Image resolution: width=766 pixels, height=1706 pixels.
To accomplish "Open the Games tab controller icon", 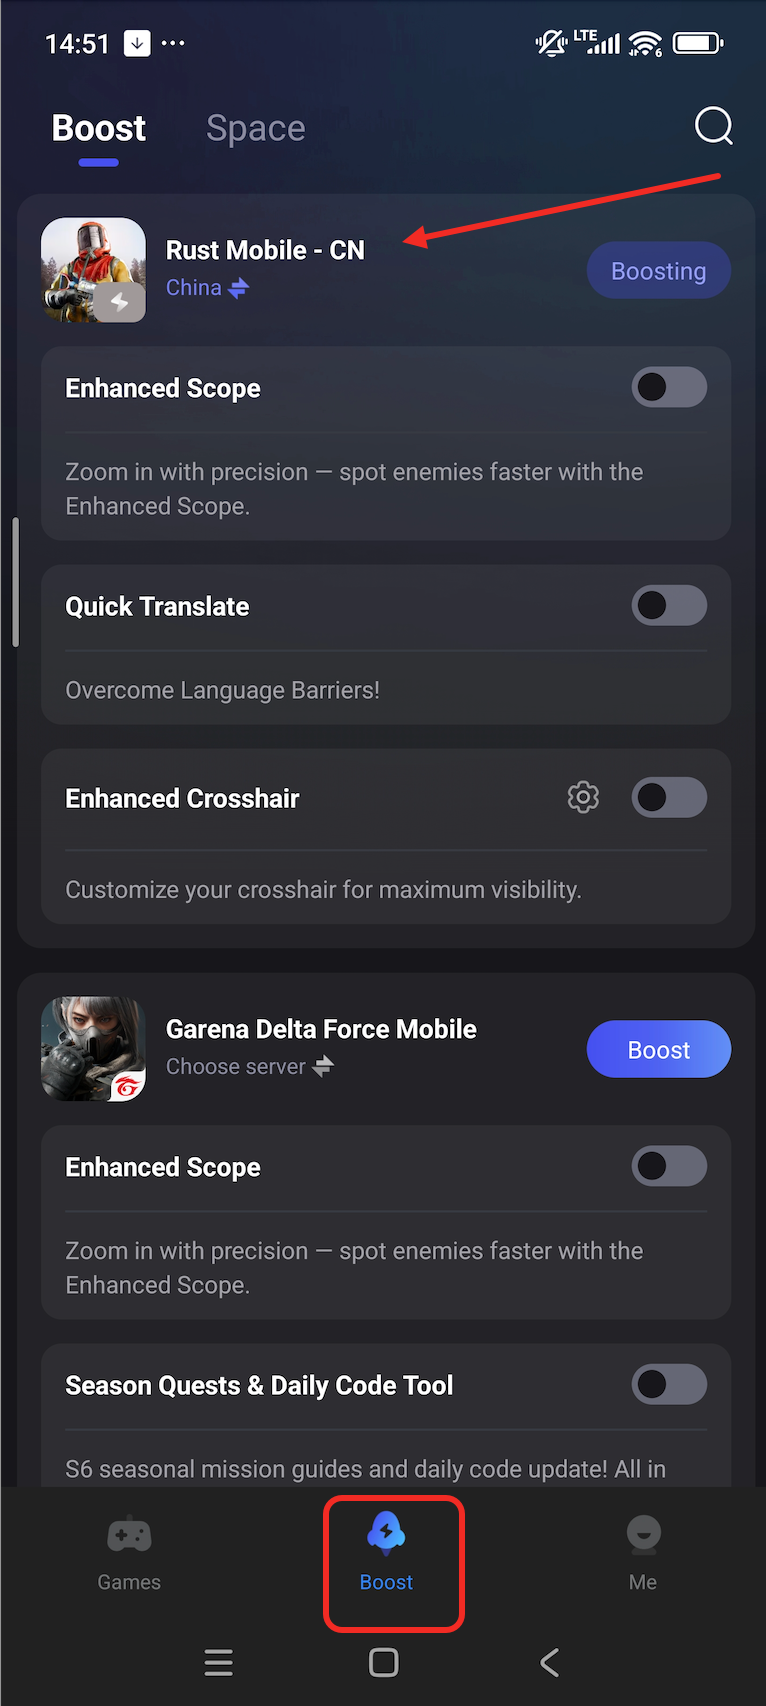I will [129, 1535].
